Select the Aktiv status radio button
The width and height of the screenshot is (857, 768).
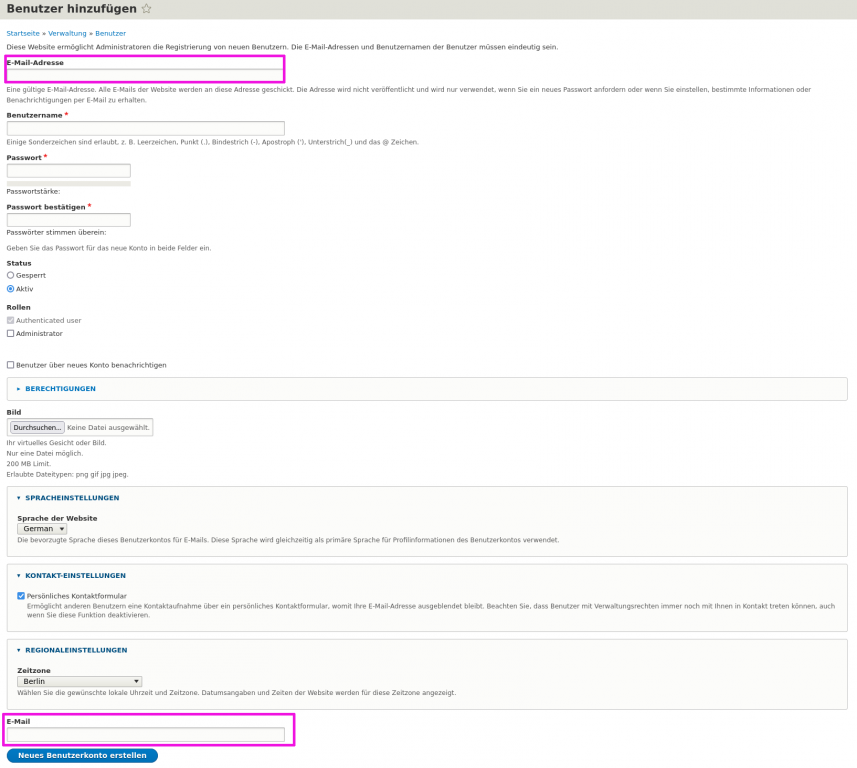click(x=11, y=288)
